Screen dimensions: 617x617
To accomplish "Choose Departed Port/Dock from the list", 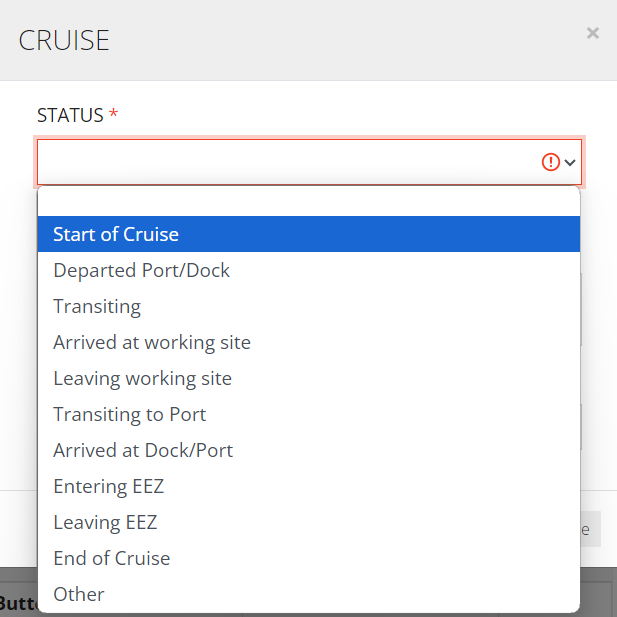I will point(308,270).
